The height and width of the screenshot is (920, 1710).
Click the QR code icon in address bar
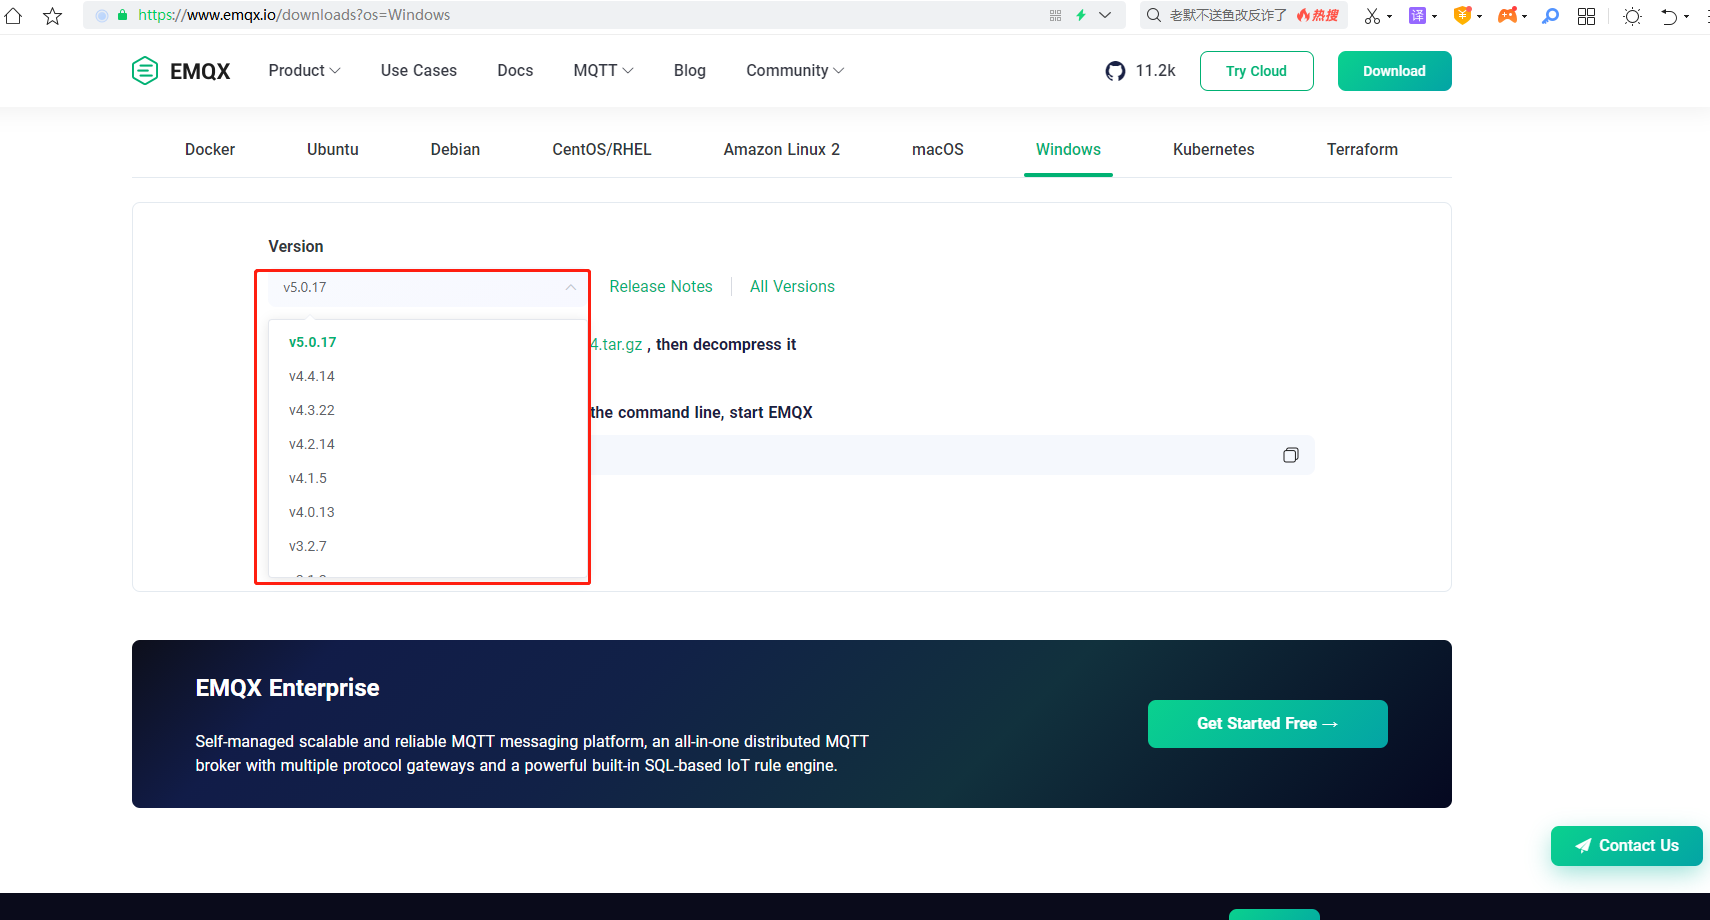pos(1055,15)
